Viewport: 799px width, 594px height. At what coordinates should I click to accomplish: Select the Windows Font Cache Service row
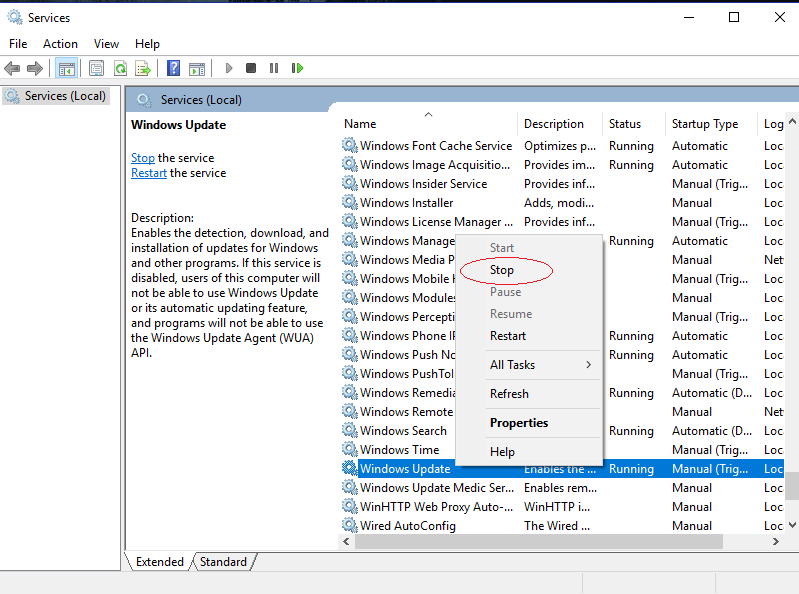[563, 146]
